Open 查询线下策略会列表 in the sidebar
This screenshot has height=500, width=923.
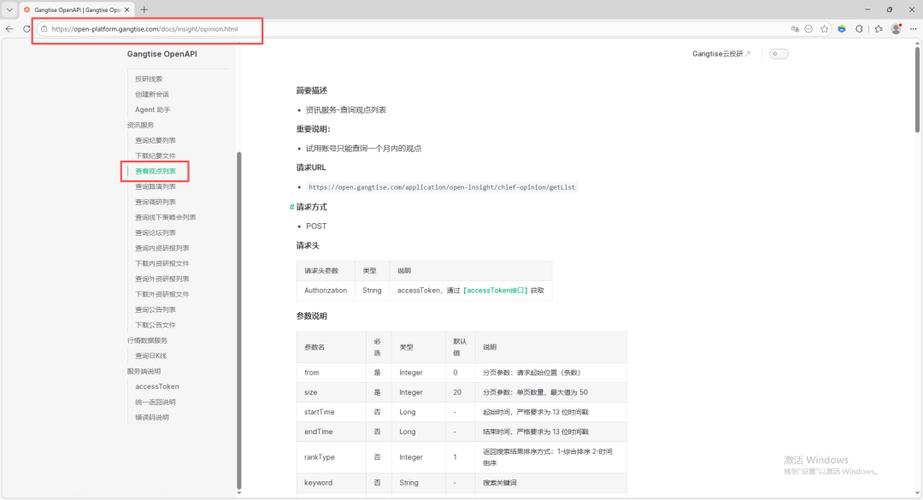point(165,217)
